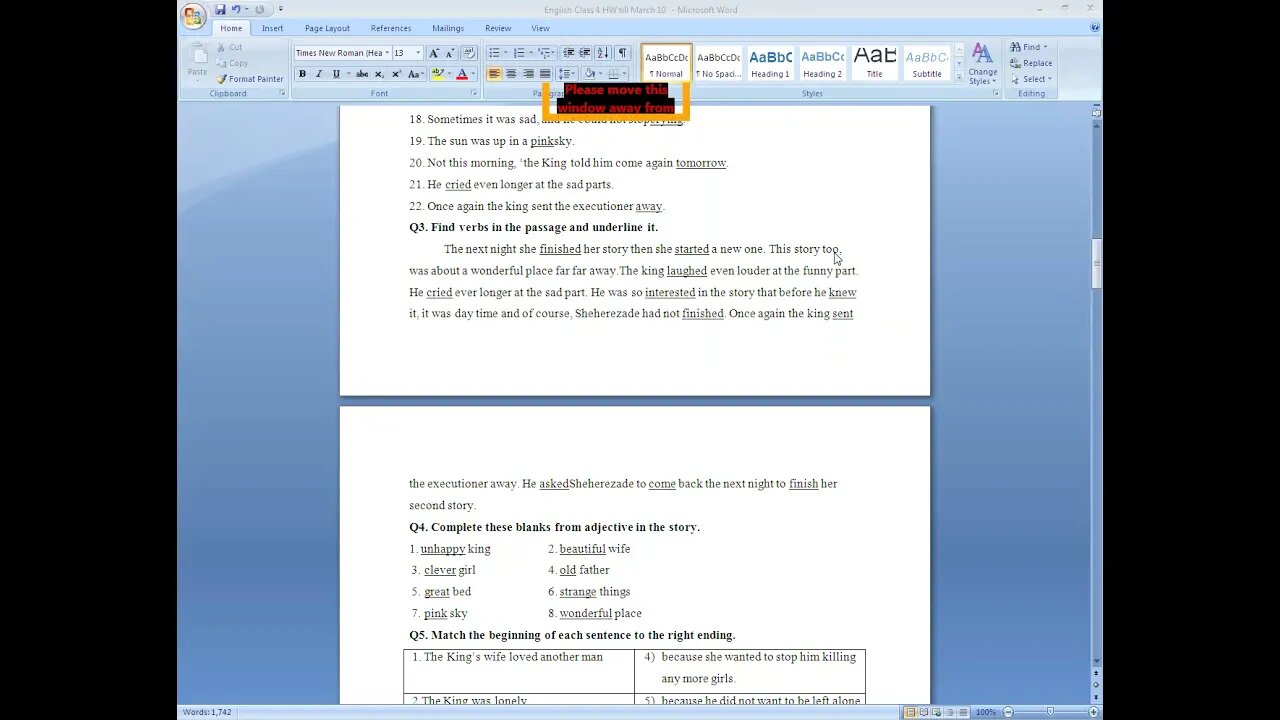Viewport: 1280px width, 720px height.
Task: Align text to the left
Action: coord(494,74)
